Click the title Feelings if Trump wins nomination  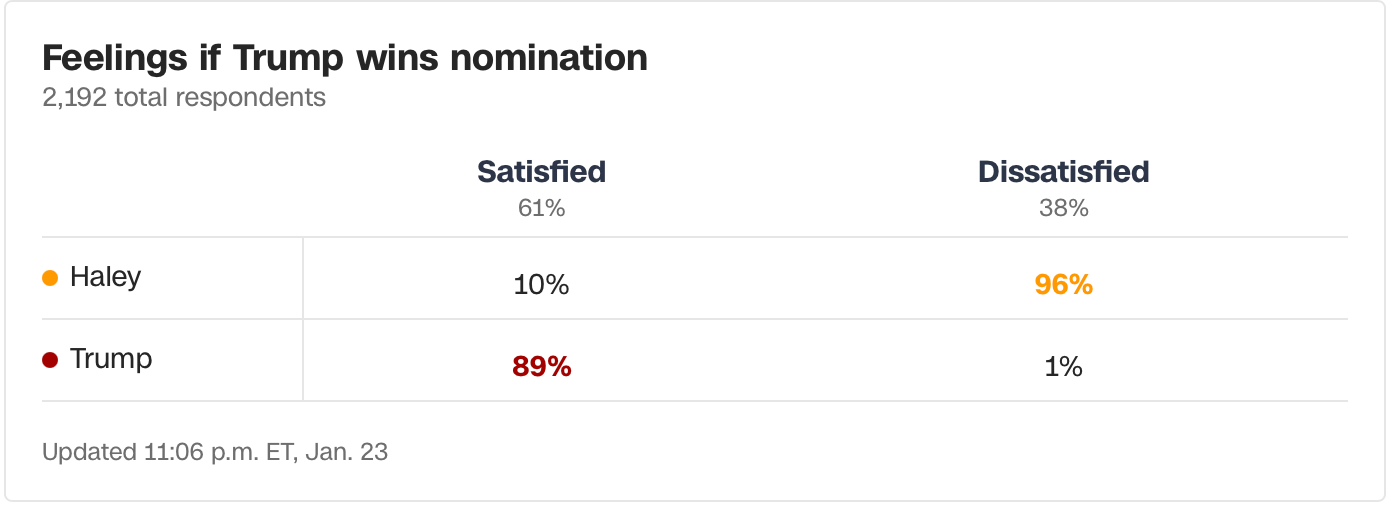(x=345, y=58)
